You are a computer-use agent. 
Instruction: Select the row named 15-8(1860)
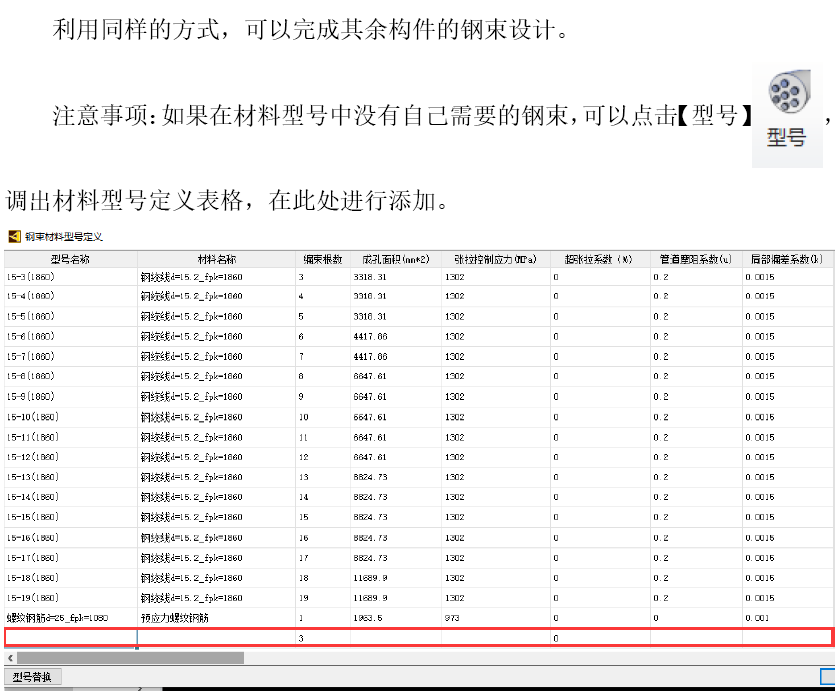[419, 376]
